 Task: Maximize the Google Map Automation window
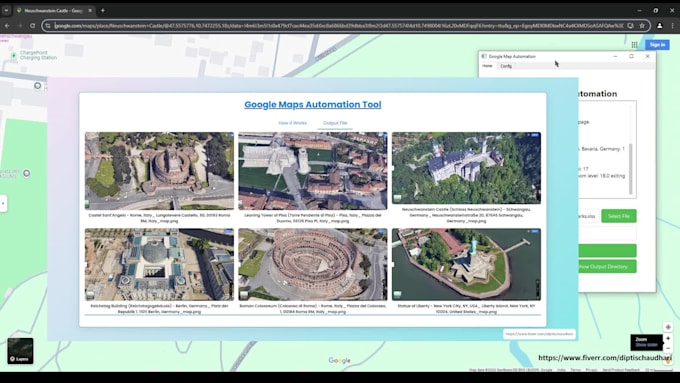coord(631,56)
